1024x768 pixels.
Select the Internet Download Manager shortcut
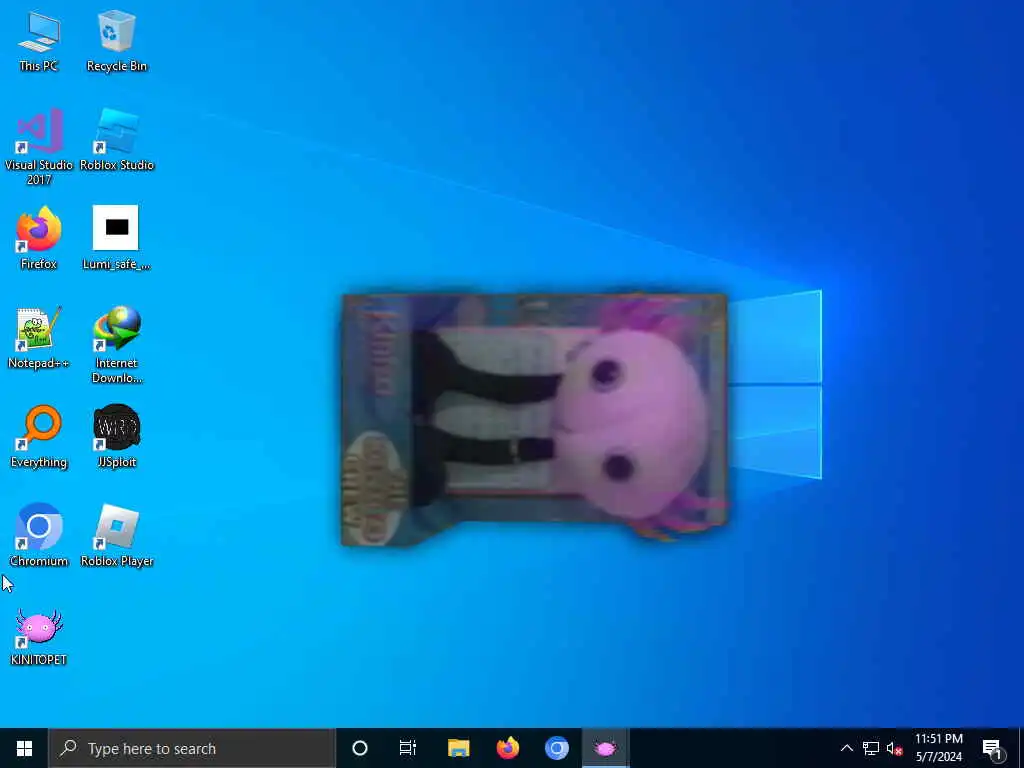117,345
